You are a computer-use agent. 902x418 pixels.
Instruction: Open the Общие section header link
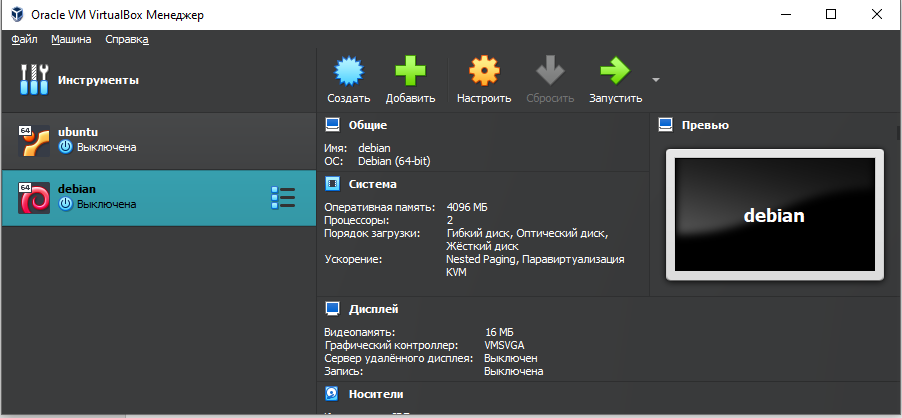tap(368, 125)
